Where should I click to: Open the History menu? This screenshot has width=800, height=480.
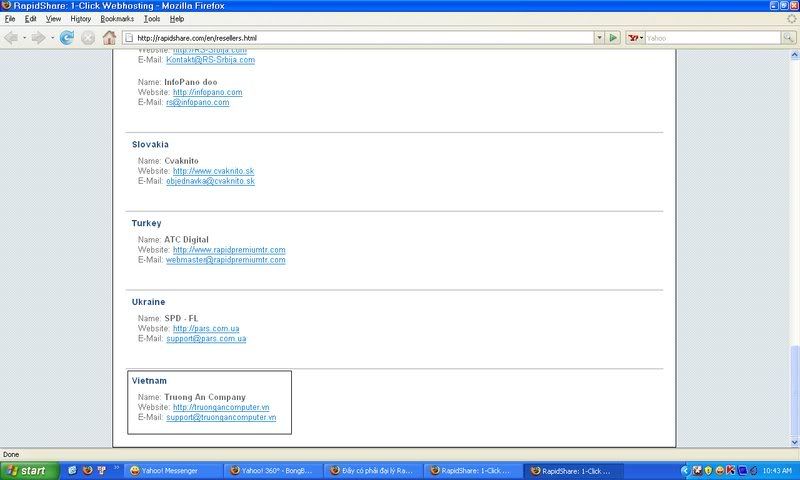coord(81,19)
